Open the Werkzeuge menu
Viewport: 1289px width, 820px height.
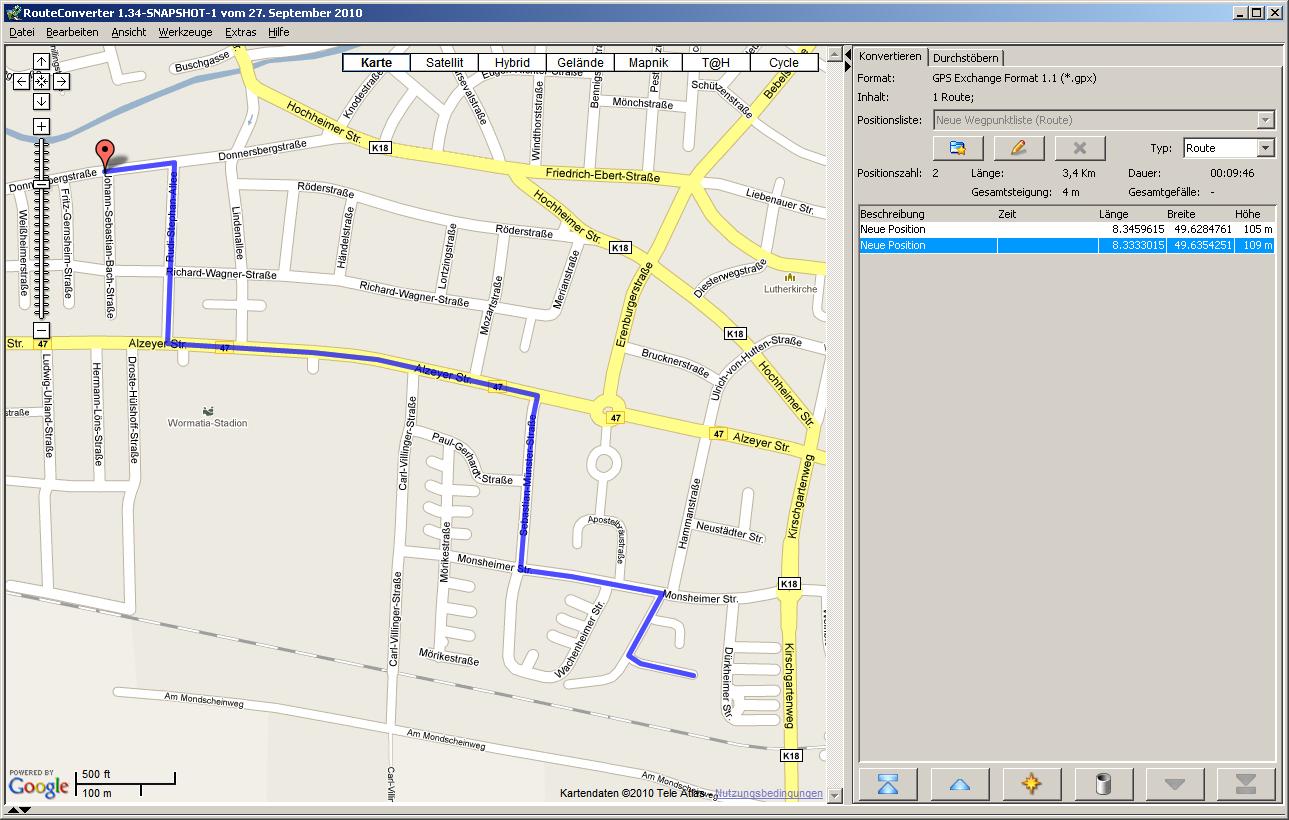[x=185, y=32]
